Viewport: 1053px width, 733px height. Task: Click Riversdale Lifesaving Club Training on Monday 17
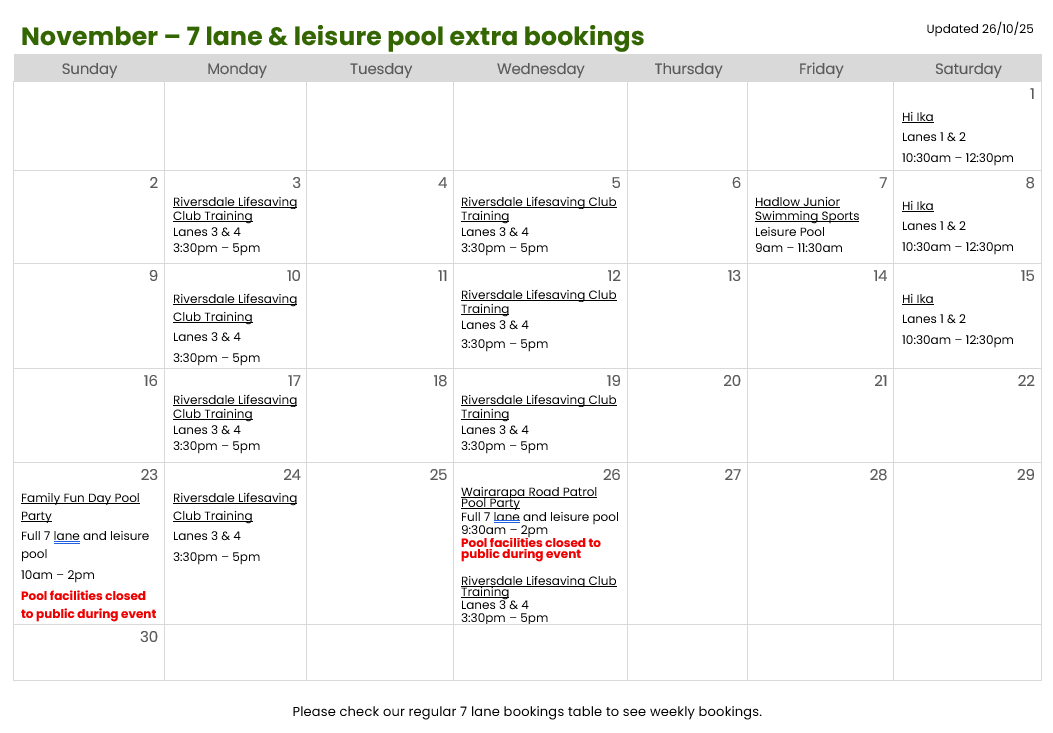pyautogui.click(x=235, y=407)
